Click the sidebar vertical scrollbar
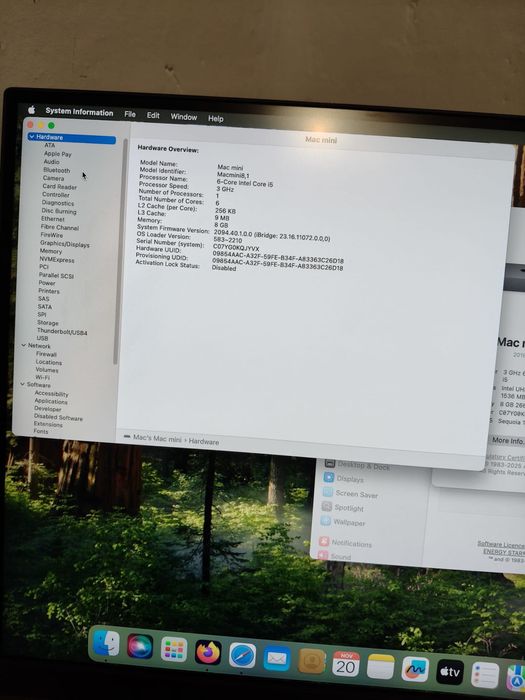The height and width of the screenshot is (700, 525). 119,250
